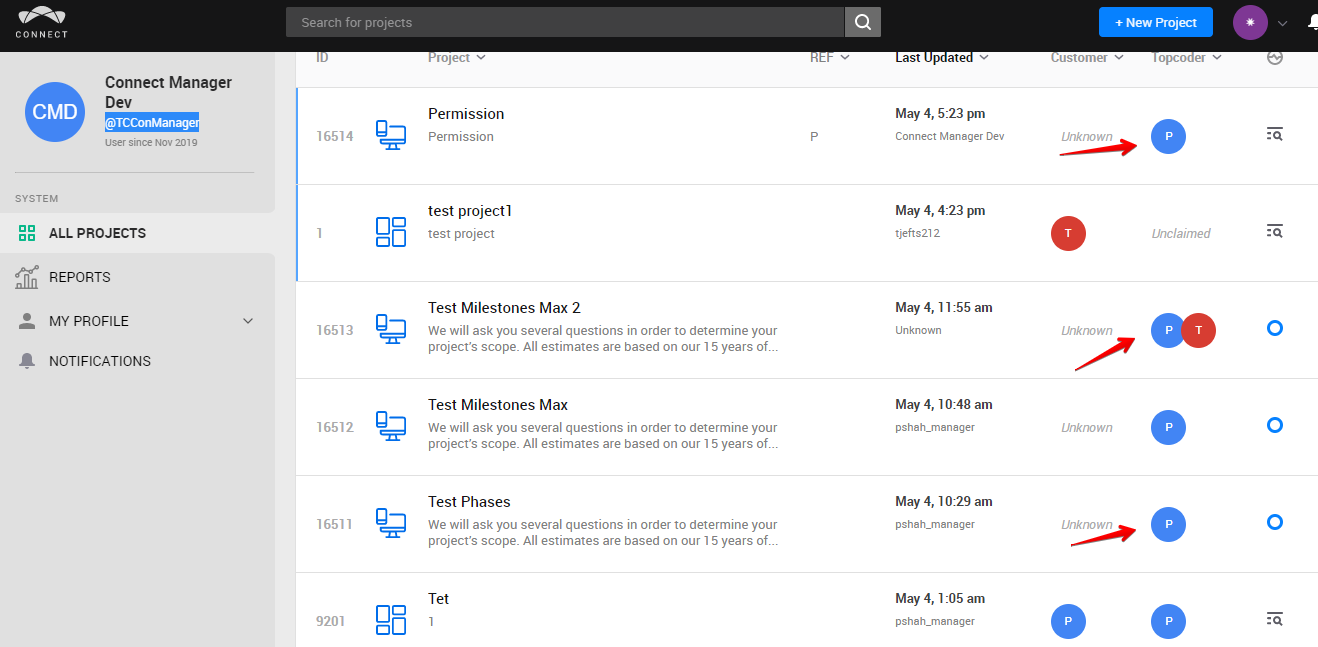The width and height of the screenshot is (1318, 647).
Task: Click blue P avatar in Test Milestones Max 2
Action: coord(1166,330)
